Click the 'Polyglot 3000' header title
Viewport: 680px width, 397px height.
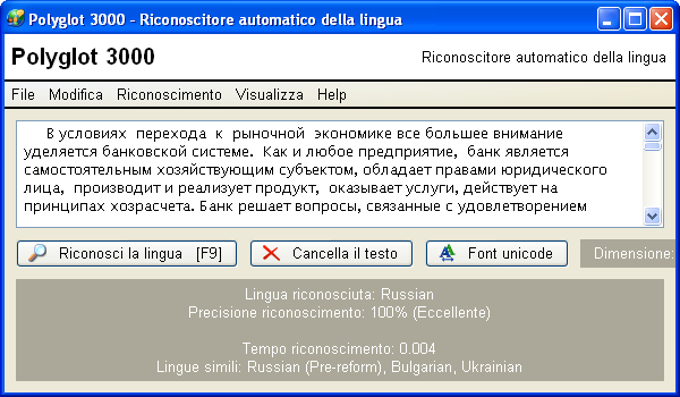click(x=83, y=57)
